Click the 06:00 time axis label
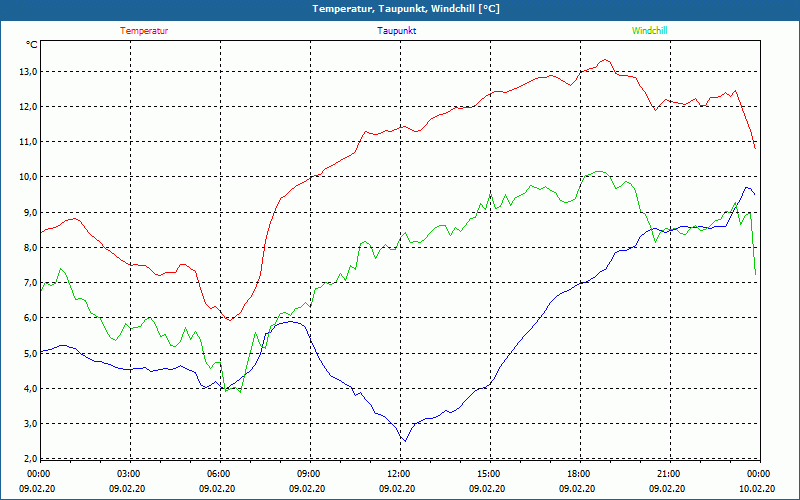This screenshot has width=800, height=500. pyautogui.click(x=220, y=474)
